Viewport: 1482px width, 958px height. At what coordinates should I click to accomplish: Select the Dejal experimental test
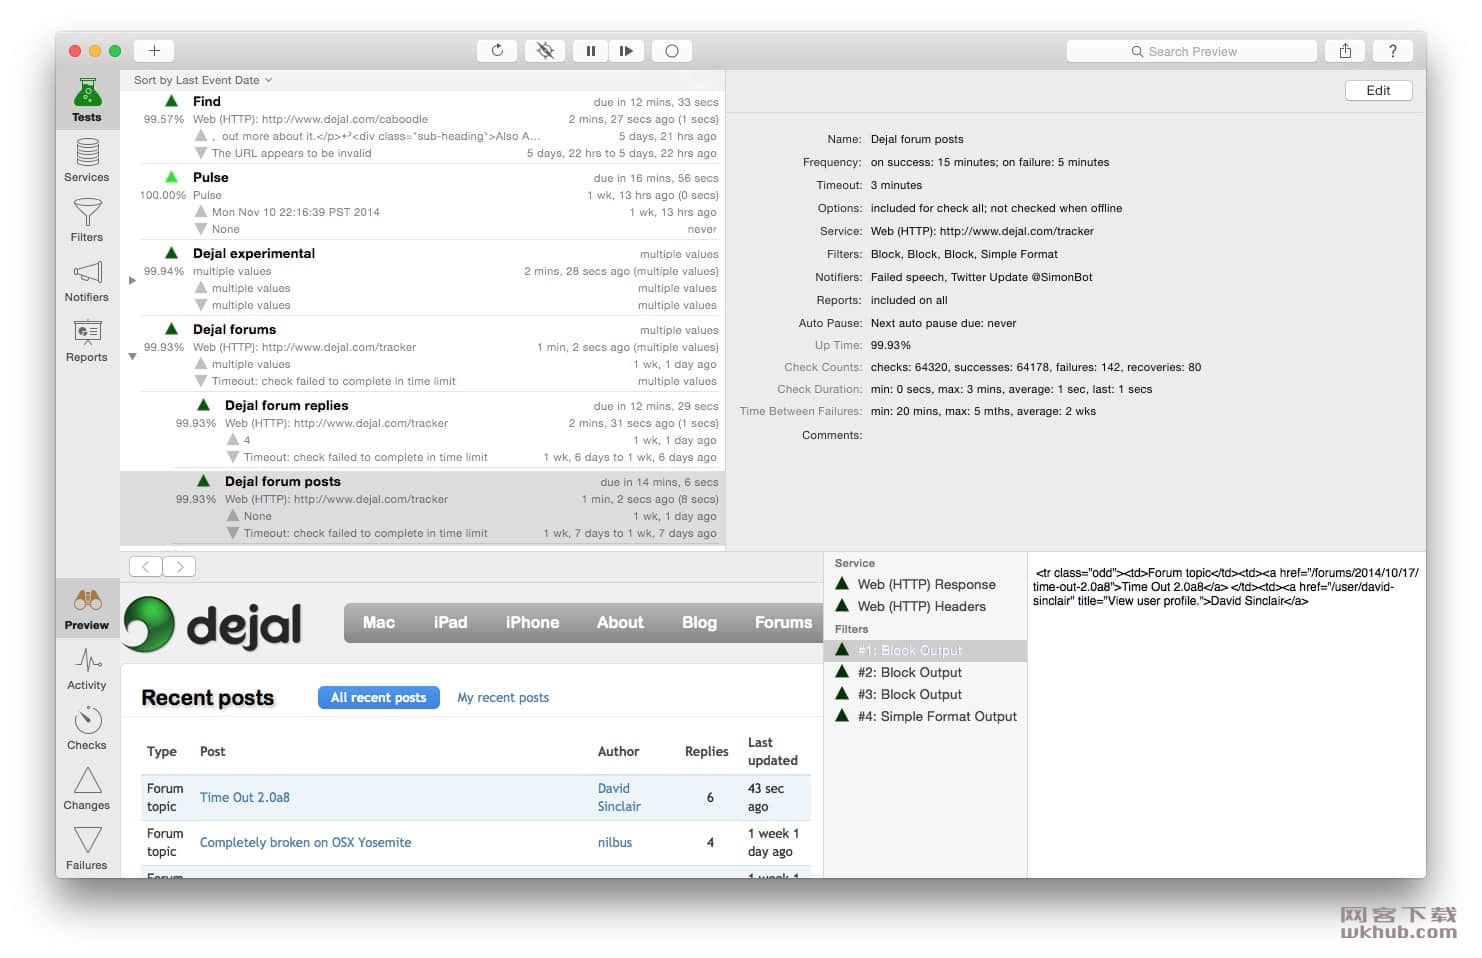(x=422, y=278)
